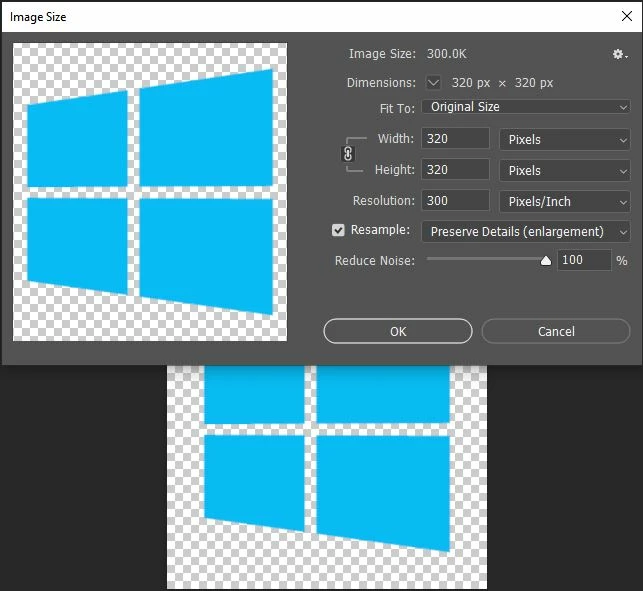Screen dimensions: 643x591
Task: Open the Width units dropdown
Action: (x=565, y=139)
